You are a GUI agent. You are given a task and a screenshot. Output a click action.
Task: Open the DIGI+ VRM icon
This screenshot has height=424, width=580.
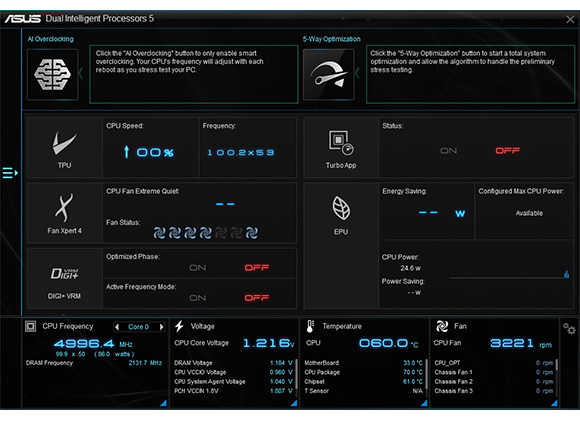point(64,273)
